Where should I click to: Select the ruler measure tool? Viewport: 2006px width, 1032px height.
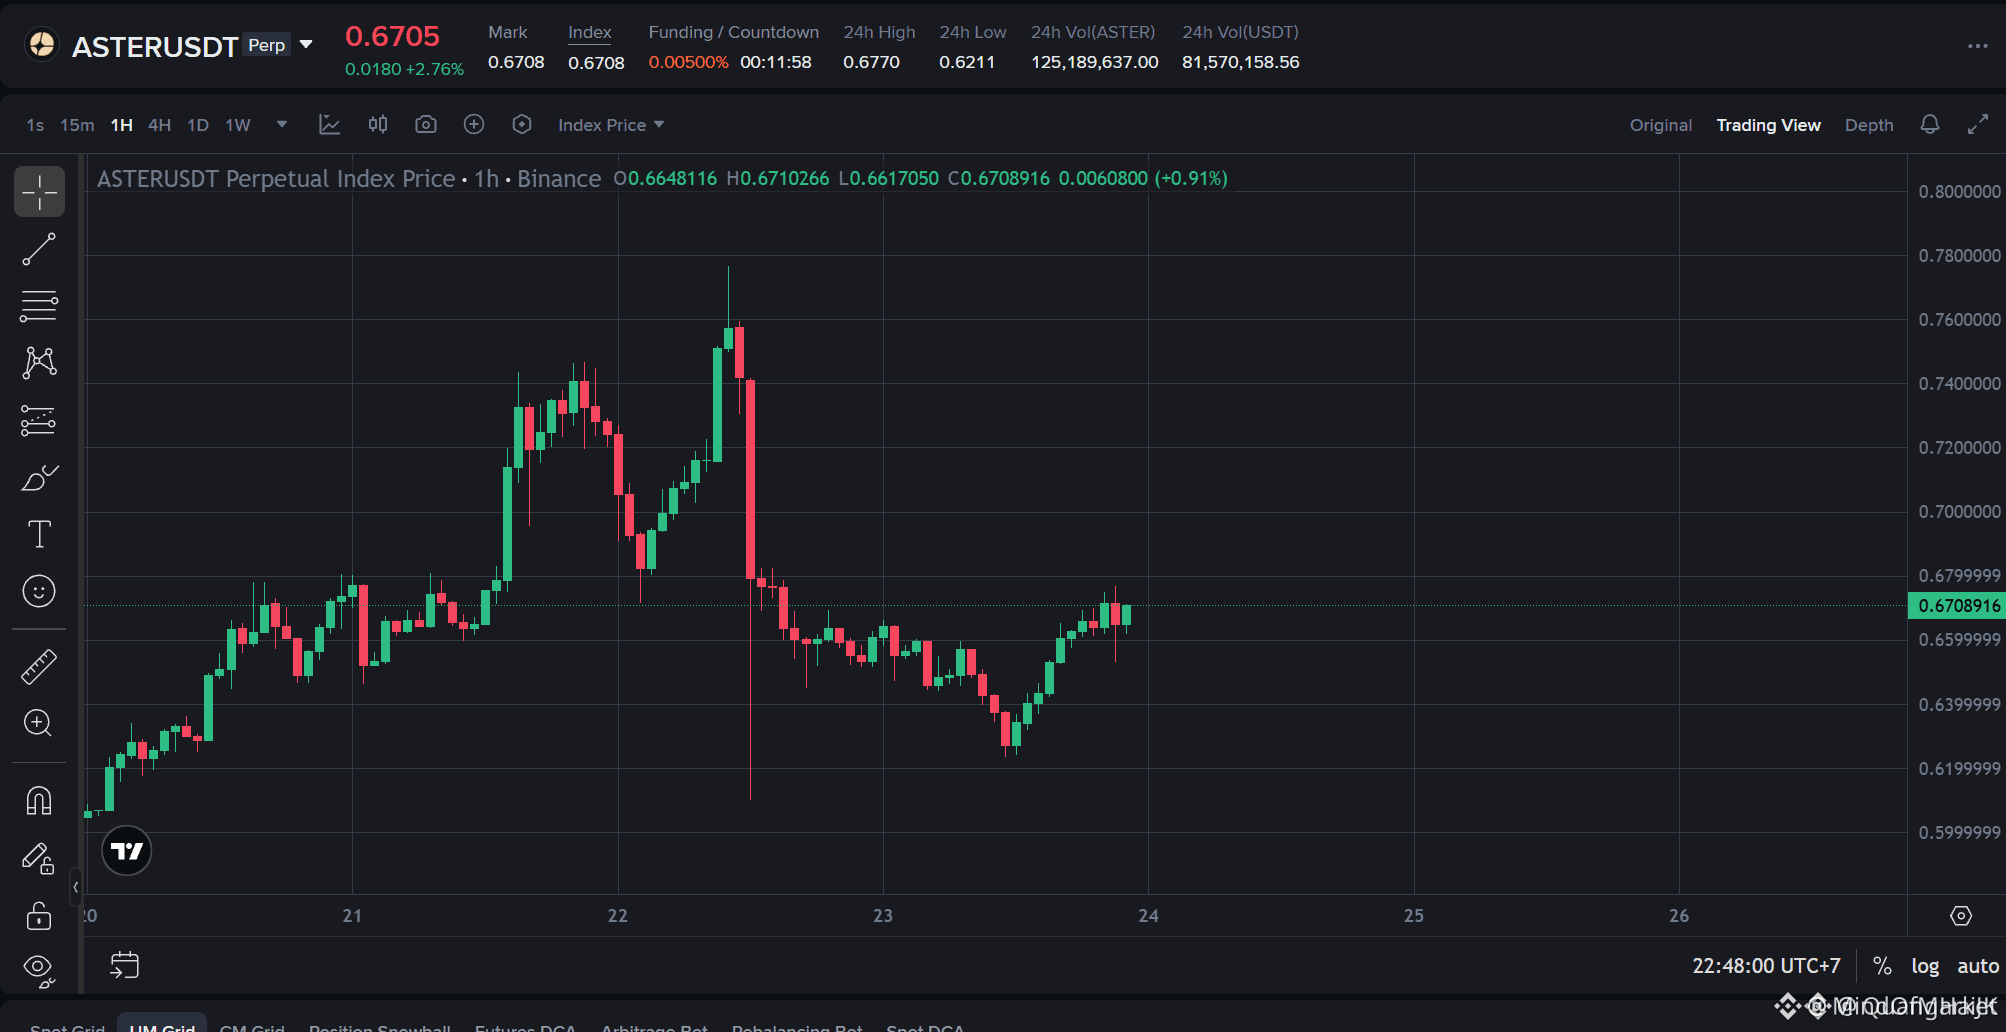pyautogui.click(x=39, y=667)
